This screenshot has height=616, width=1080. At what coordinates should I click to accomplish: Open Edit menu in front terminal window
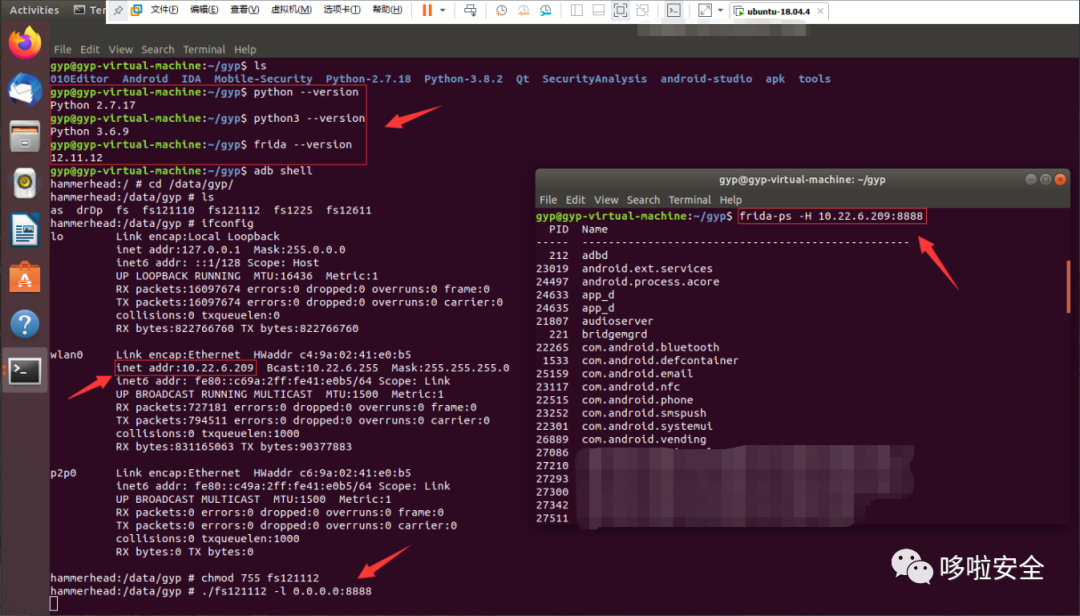tap(575, 200)
